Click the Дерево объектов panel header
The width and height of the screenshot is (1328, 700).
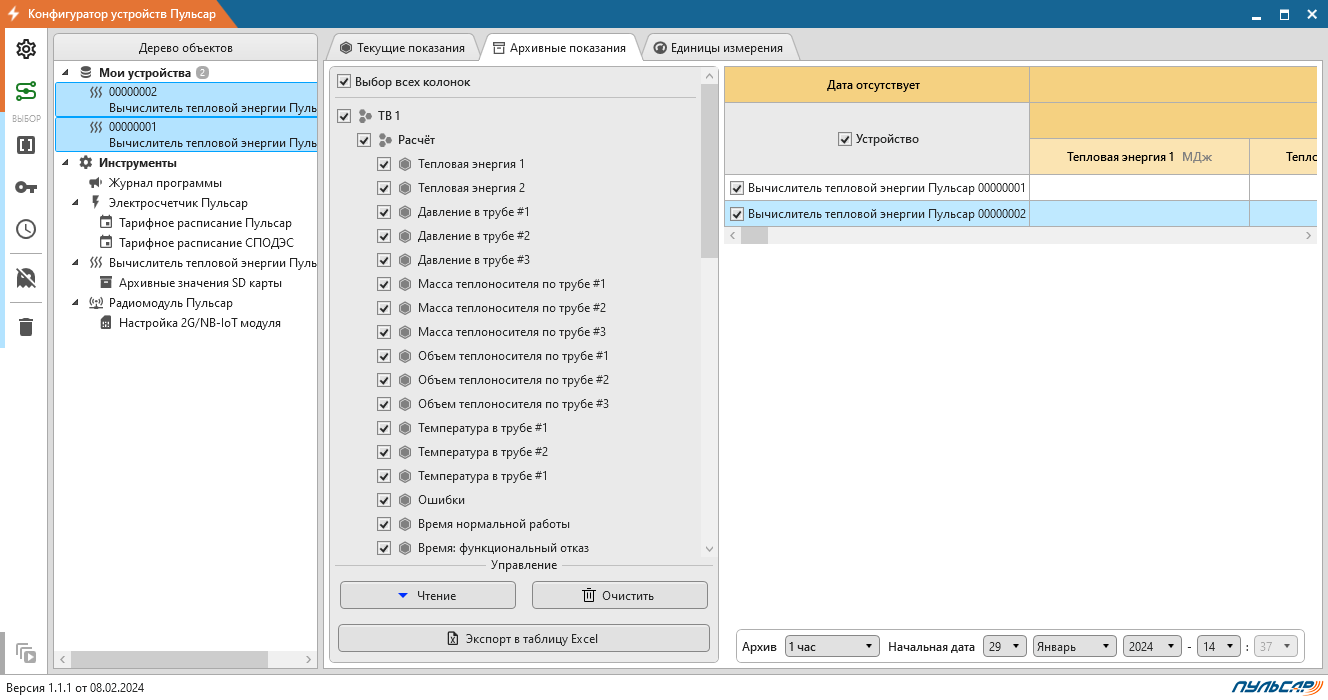click(186, 48)
